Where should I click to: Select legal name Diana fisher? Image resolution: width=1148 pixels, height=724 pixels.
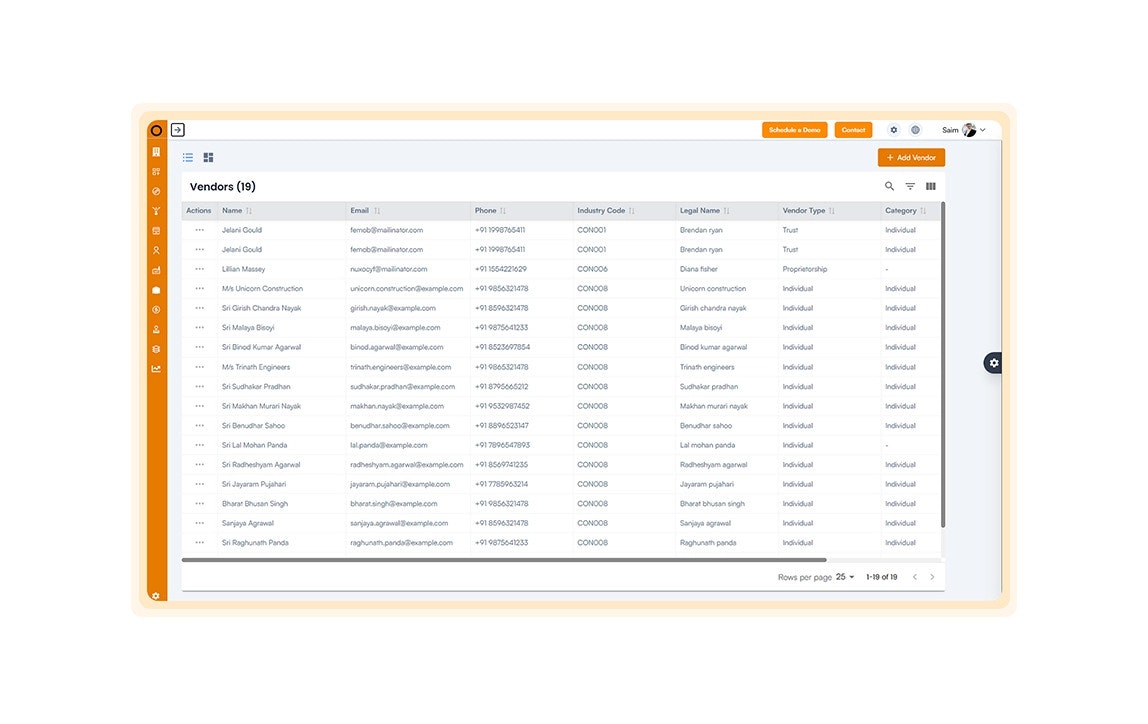pyautogui.click(x=698, y=269)
